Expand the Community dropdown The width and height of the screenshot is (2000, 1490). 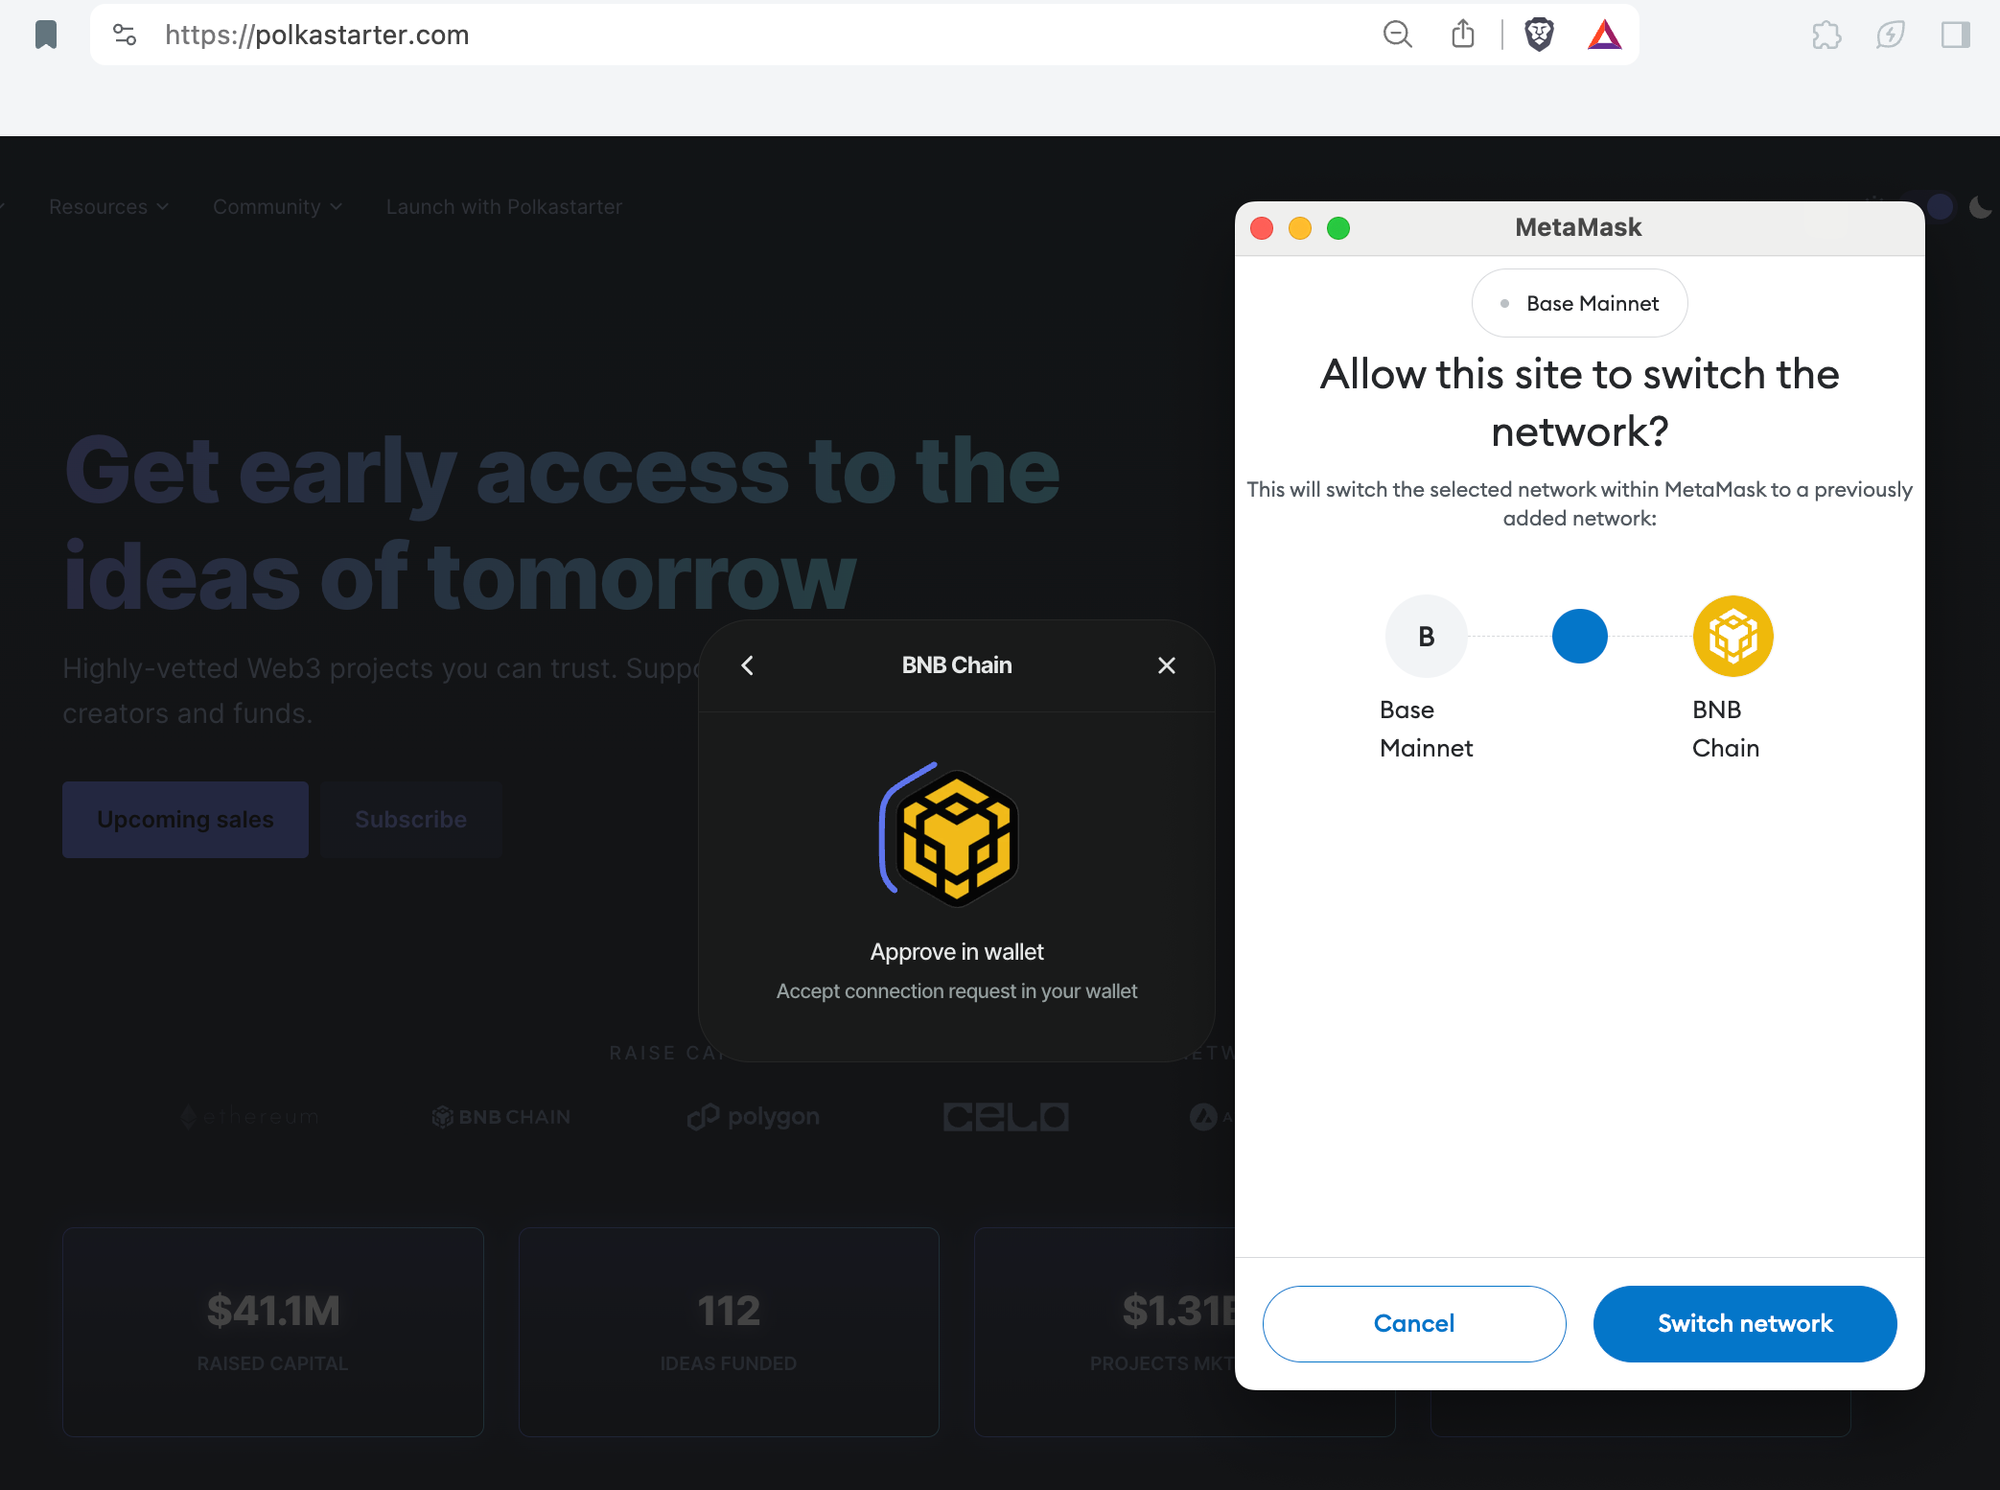tap(277, 207)
